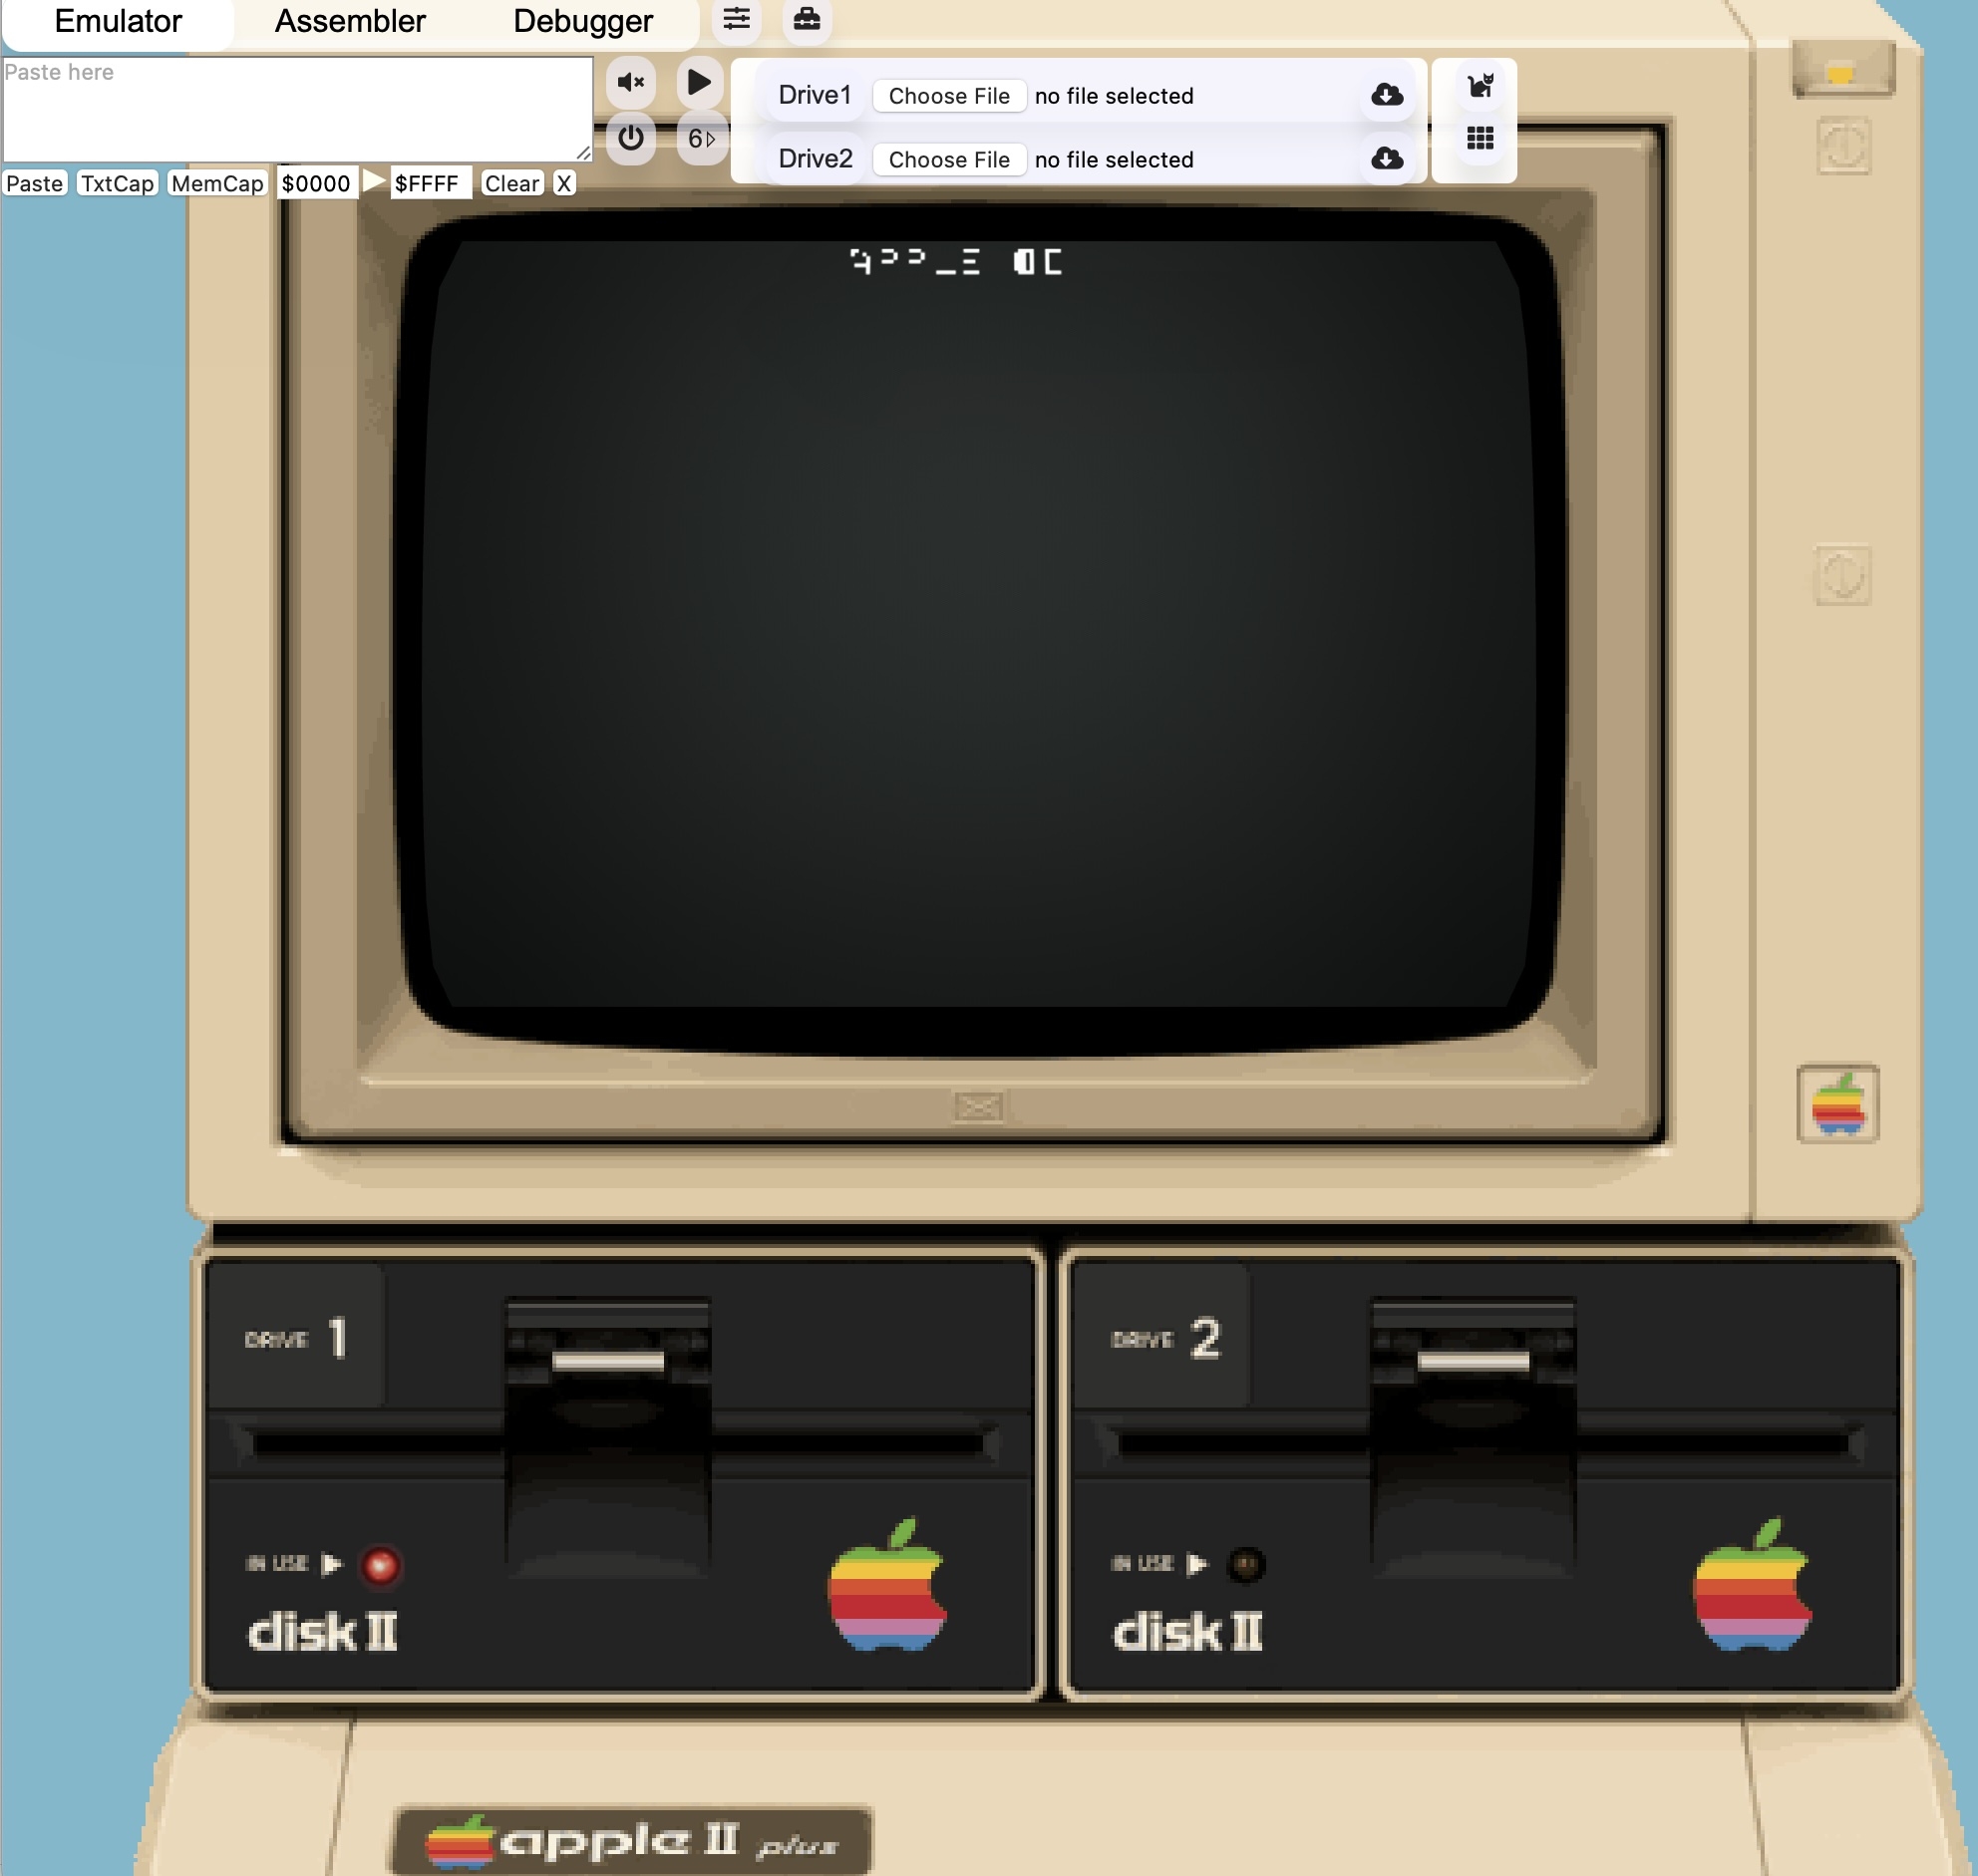Choose a file for Drive1
Screen dimensions: 1978x1876
coord(949,96)
